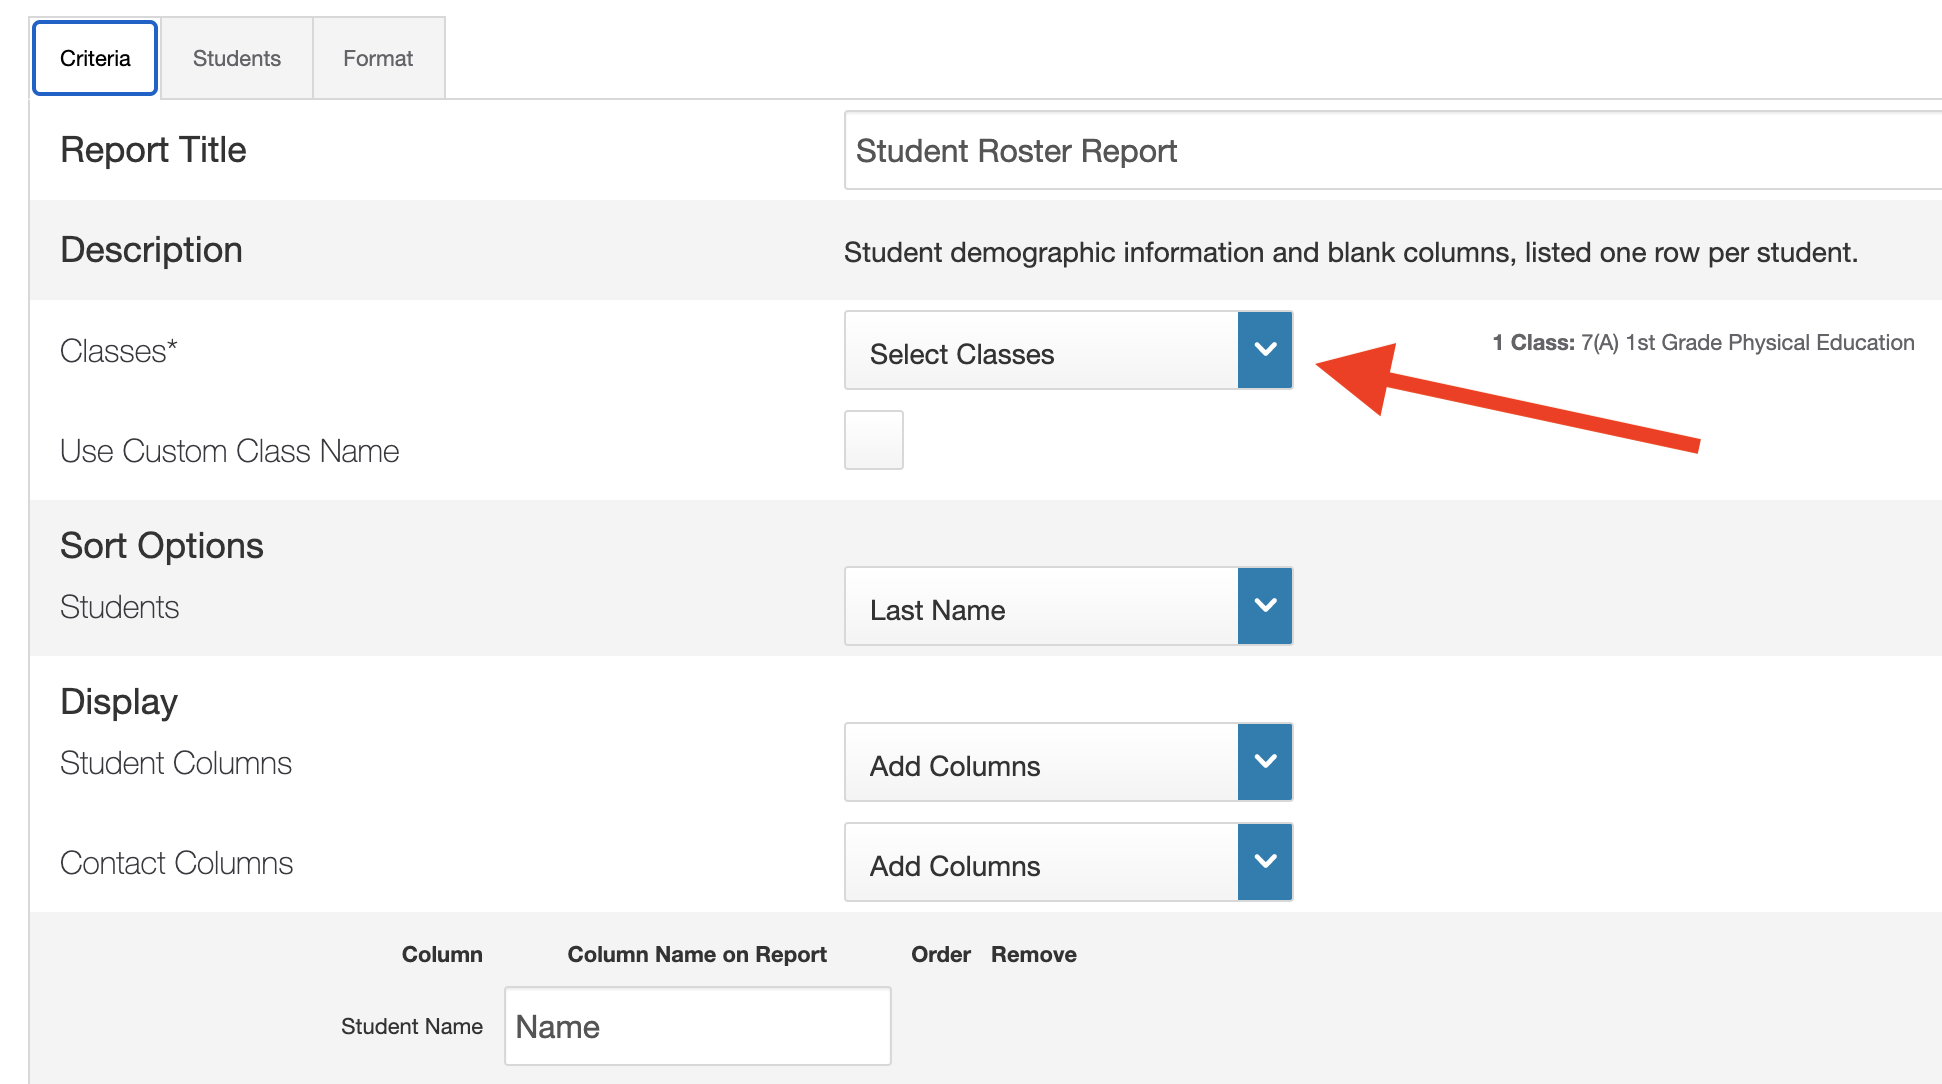Click the report Description text

click(1350, 253)
